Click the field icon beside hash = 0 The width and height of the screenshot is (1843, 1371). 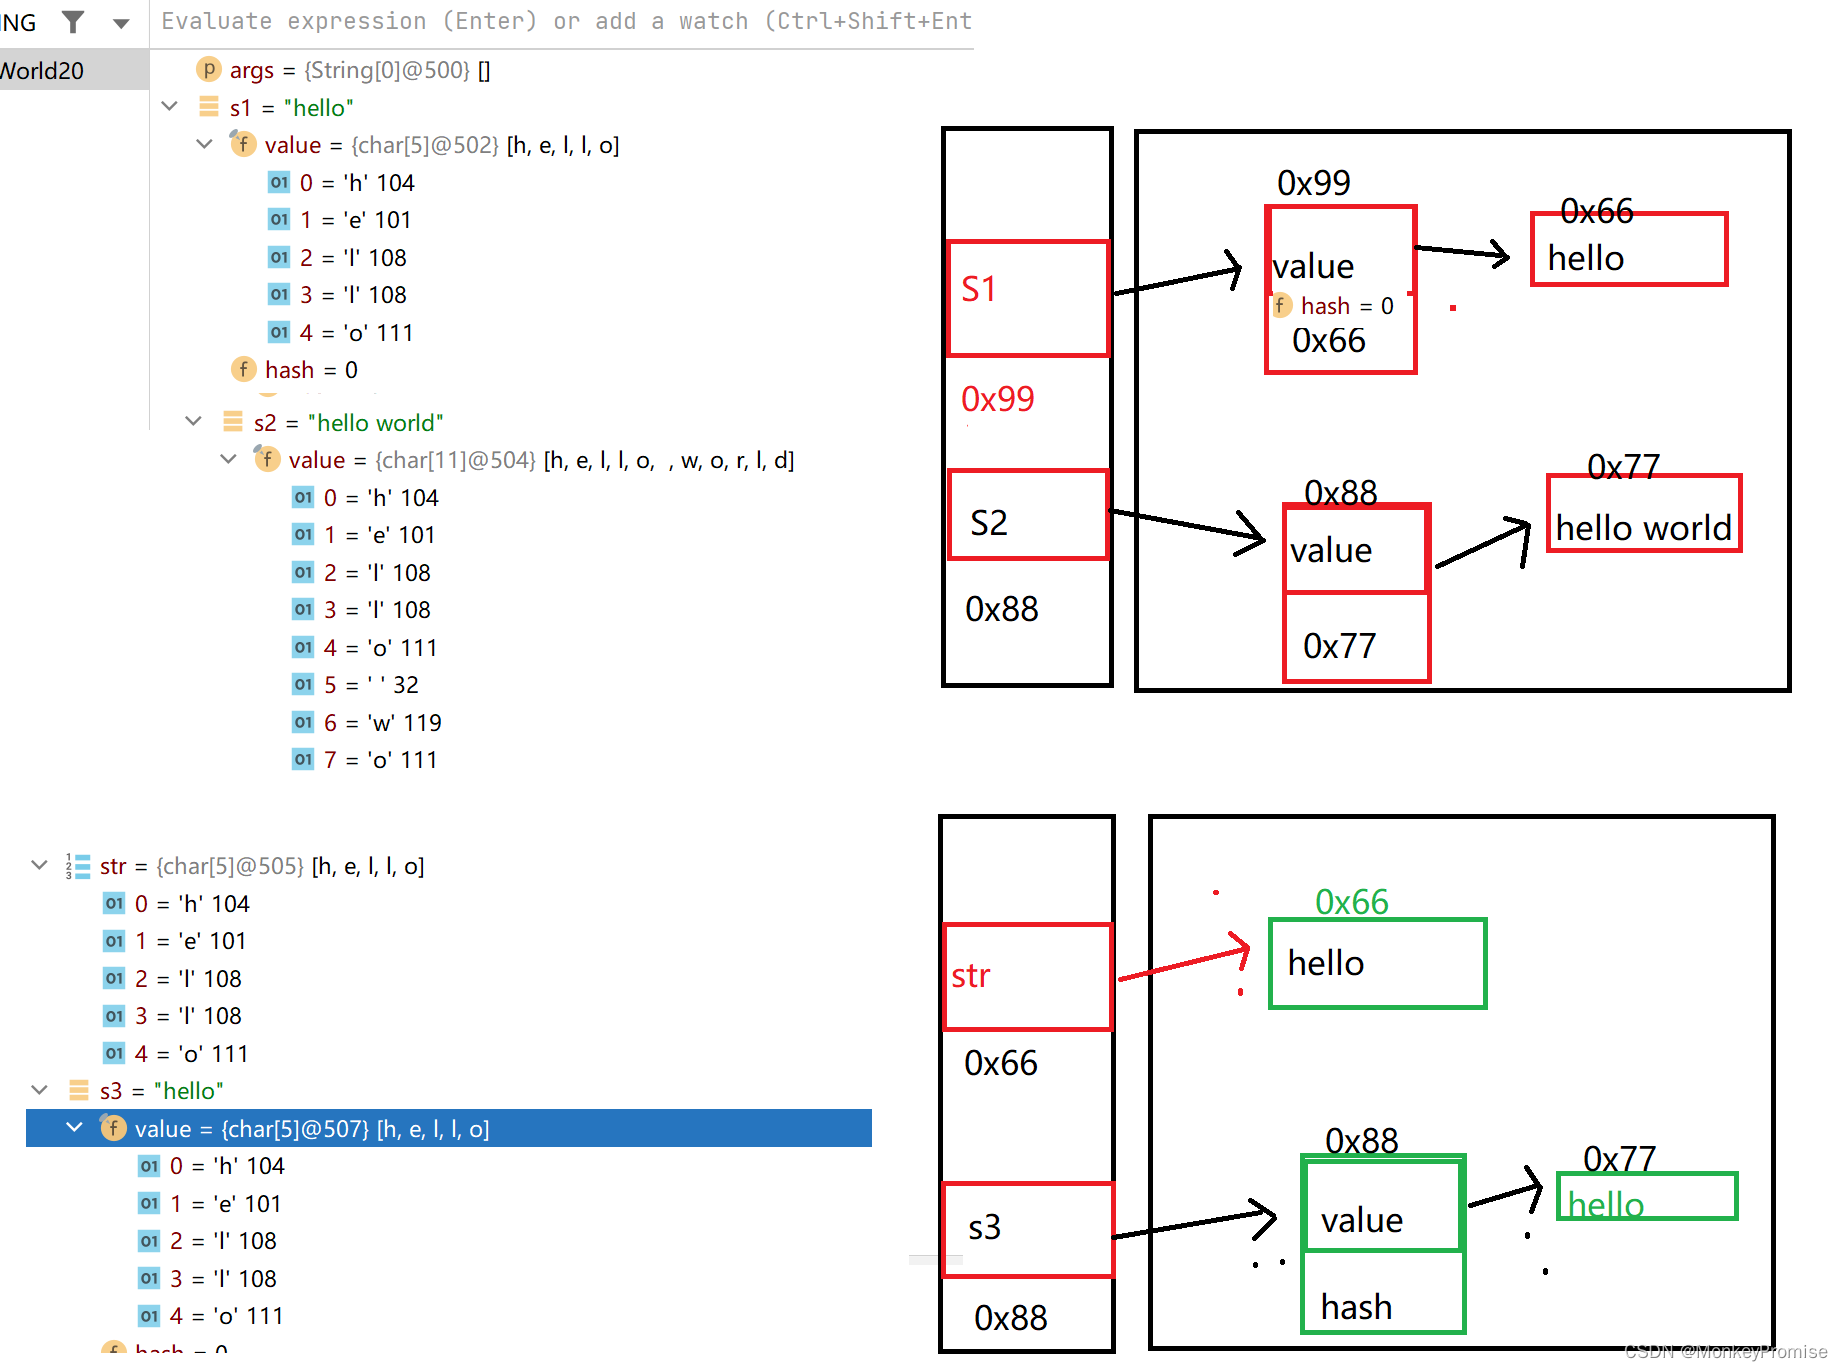point(243,369)
